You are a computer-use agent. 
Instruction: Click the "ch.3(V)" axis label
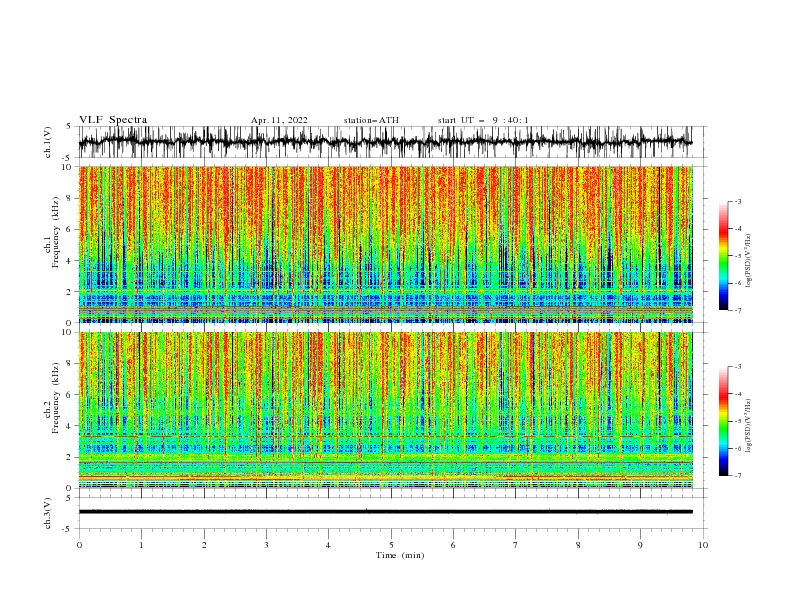click(x=48, y=513)
